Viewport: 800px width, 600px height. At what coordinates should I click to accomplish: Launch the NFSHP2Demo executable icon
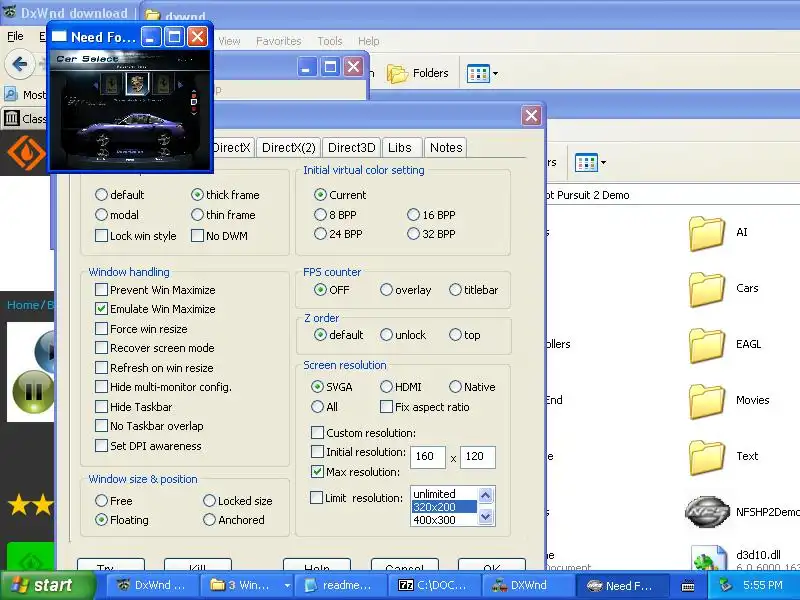coord(707,511)
